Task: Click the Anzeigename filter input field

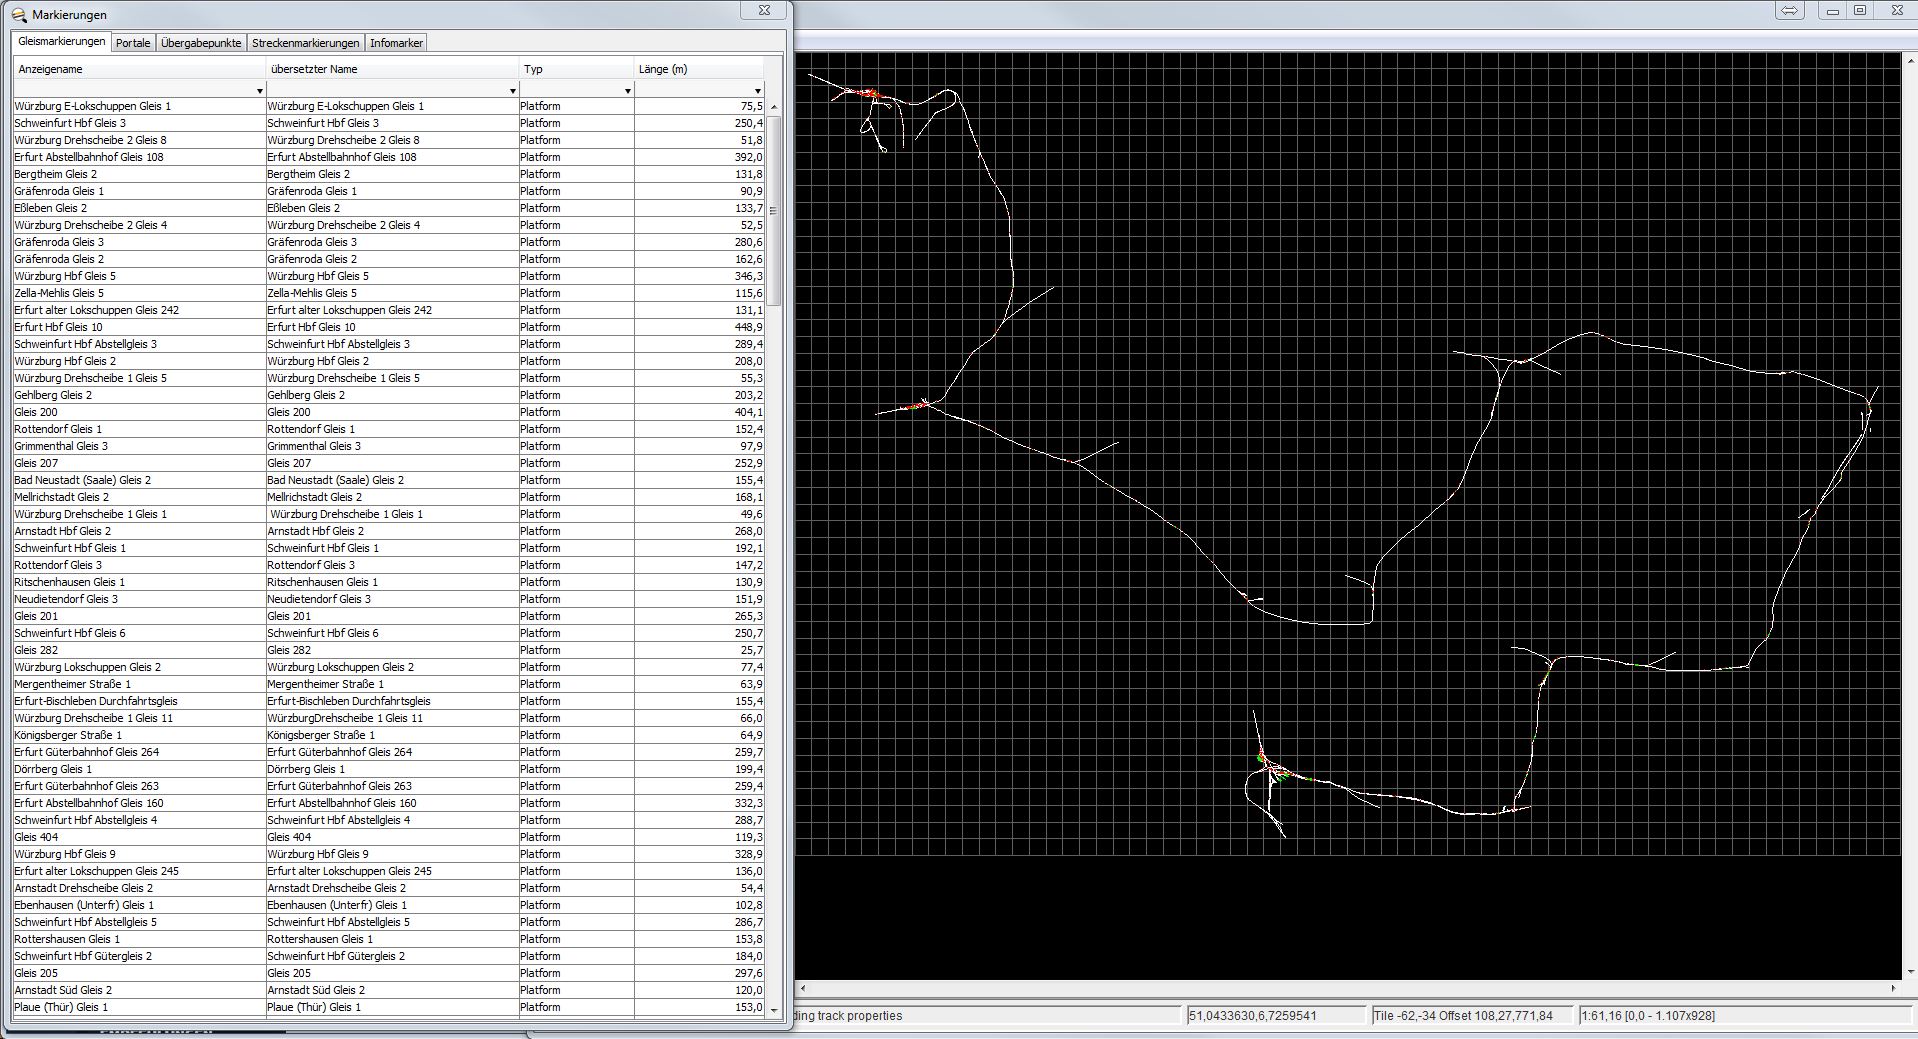Action: tap(133, 91)
